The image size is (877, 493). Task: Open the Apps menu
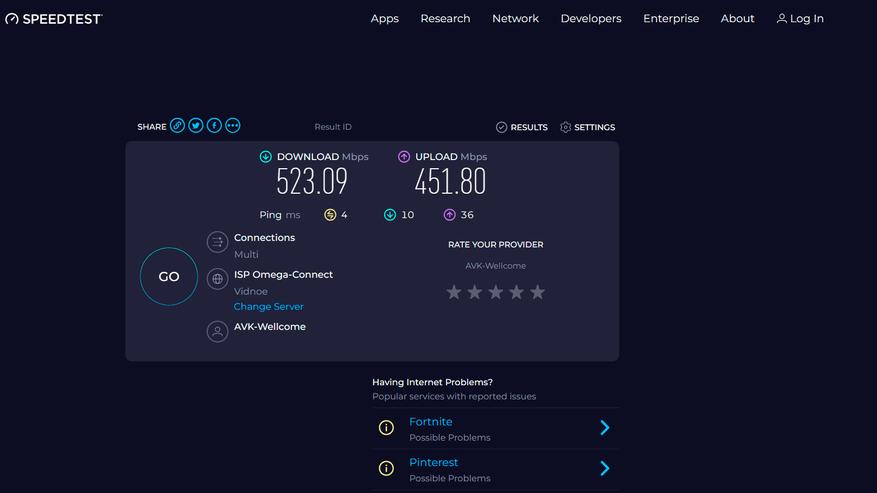coord(385,19)
